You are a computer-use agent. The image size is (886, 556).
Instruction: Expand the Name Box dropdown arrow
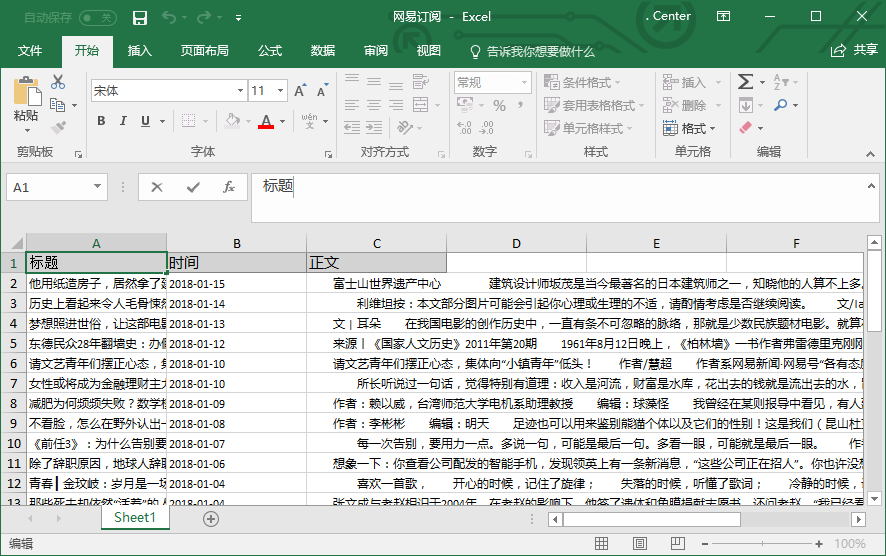tap(97, 186)
